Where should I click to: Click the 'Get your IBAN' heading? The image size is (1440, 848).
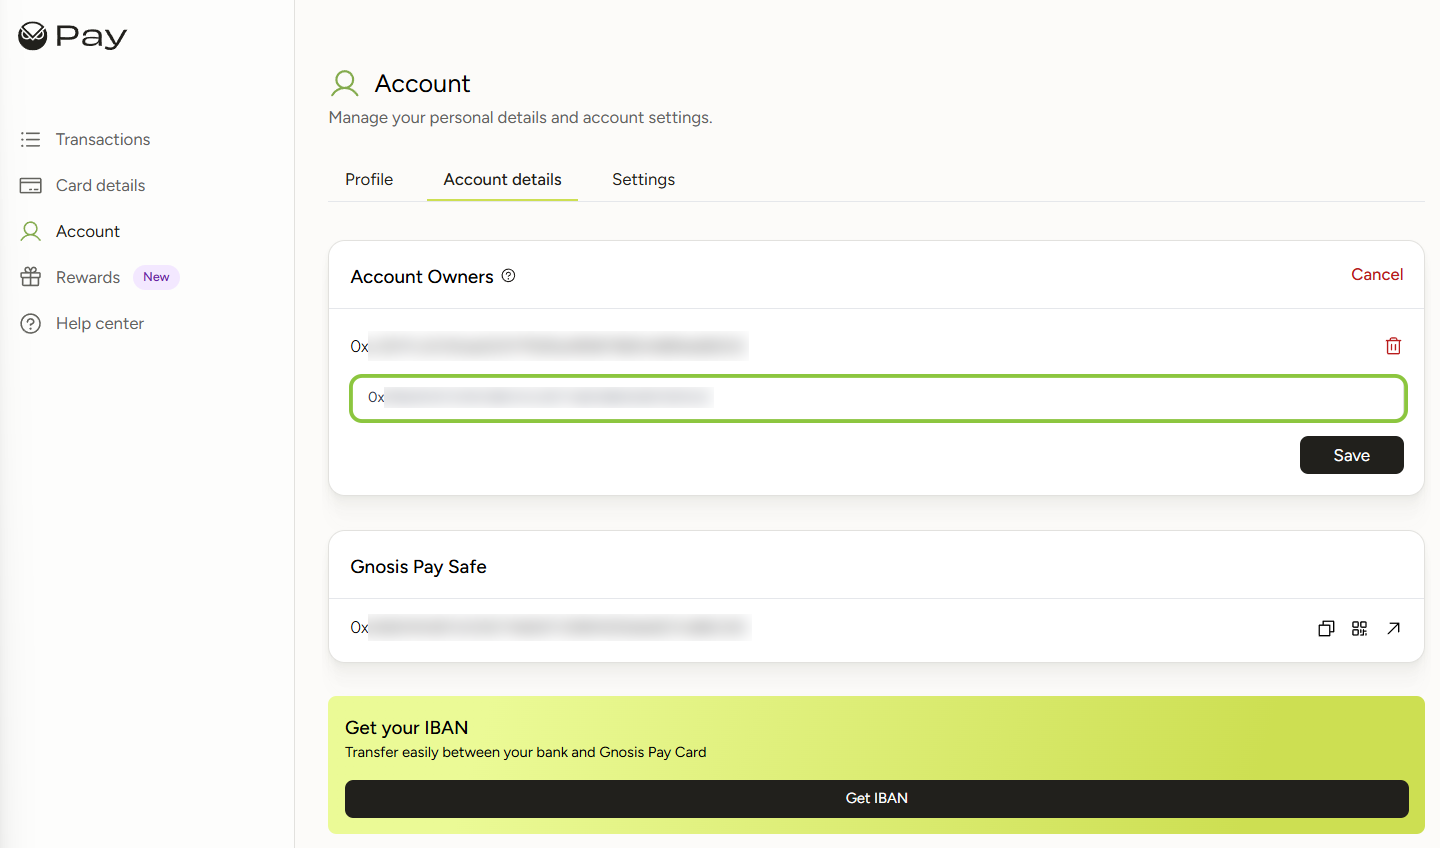(406, 727)
